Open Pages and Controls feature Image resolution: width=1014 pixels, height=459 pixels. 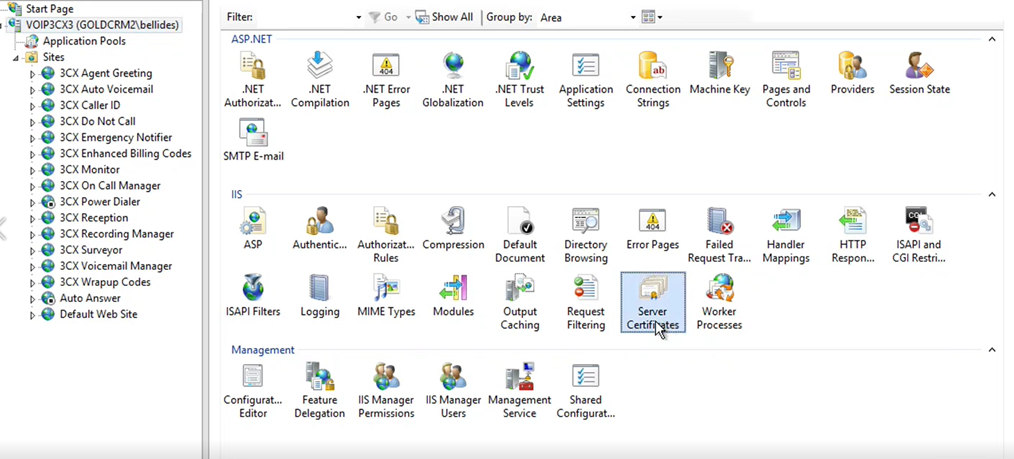click(786, 80)
